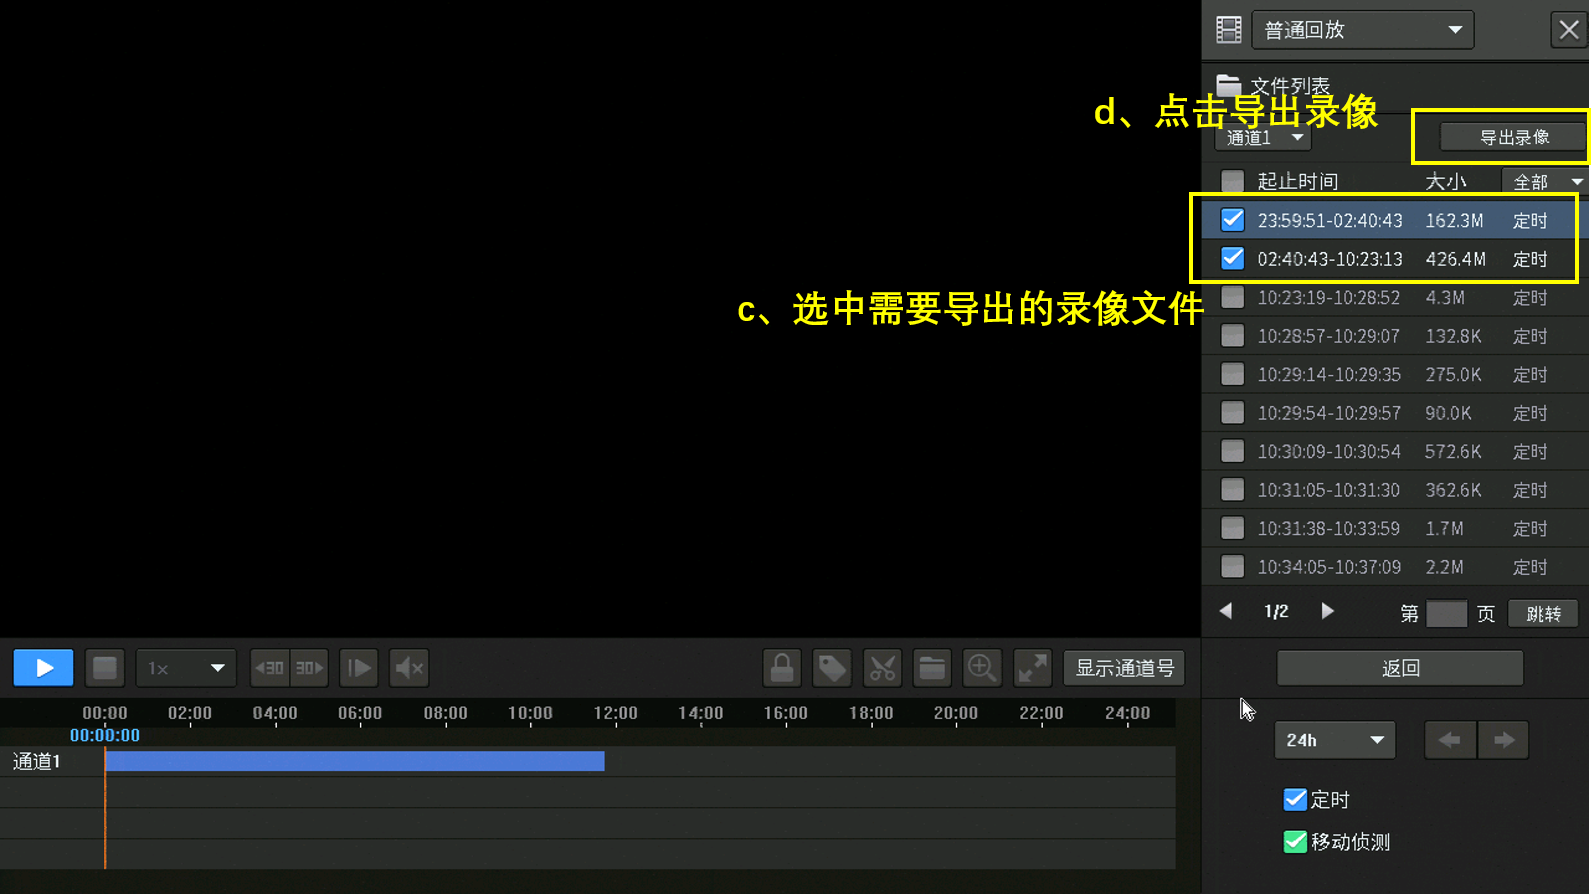1591x894 pixels.
Task: Click the 返回 return button
Action: point(1400,668)
